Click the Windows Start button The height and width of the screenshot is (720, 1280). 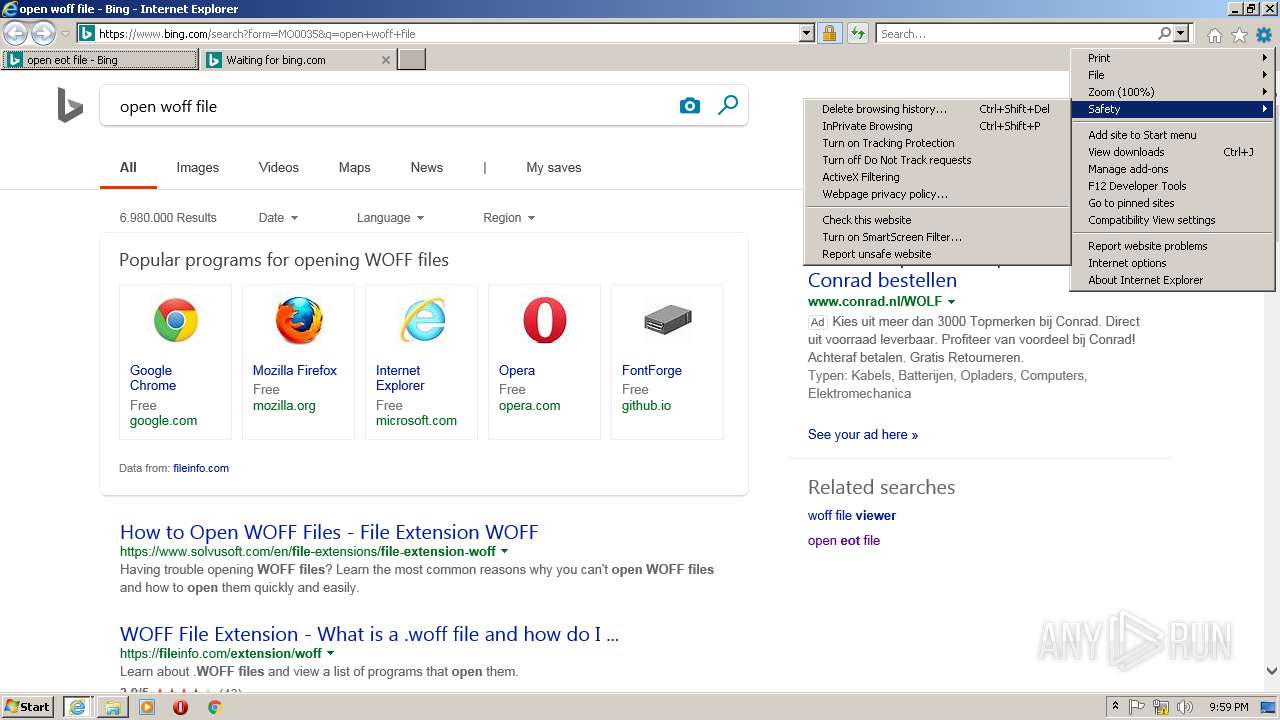tap(28, 707)
